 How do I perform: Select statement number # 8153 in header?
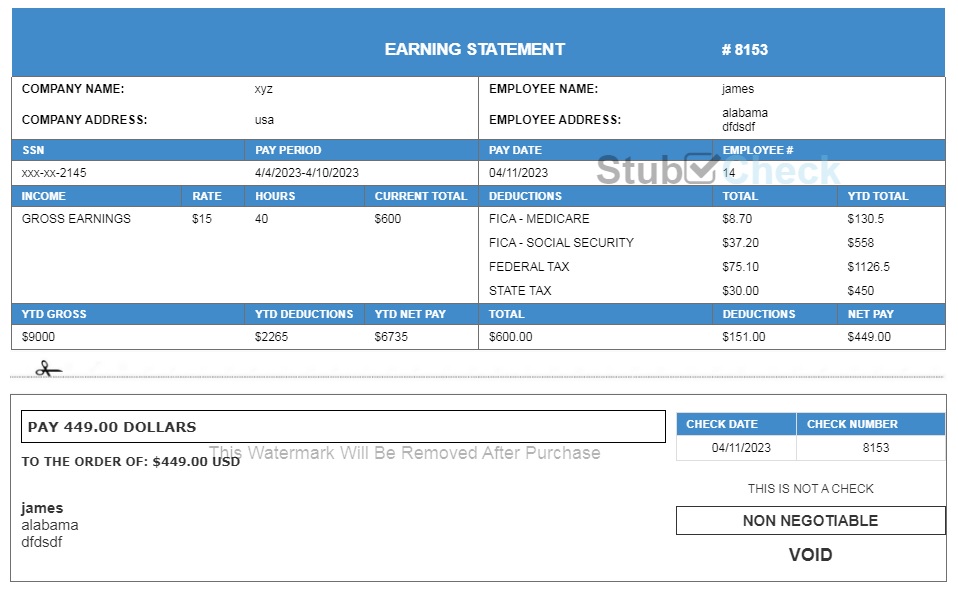(744, 50)
